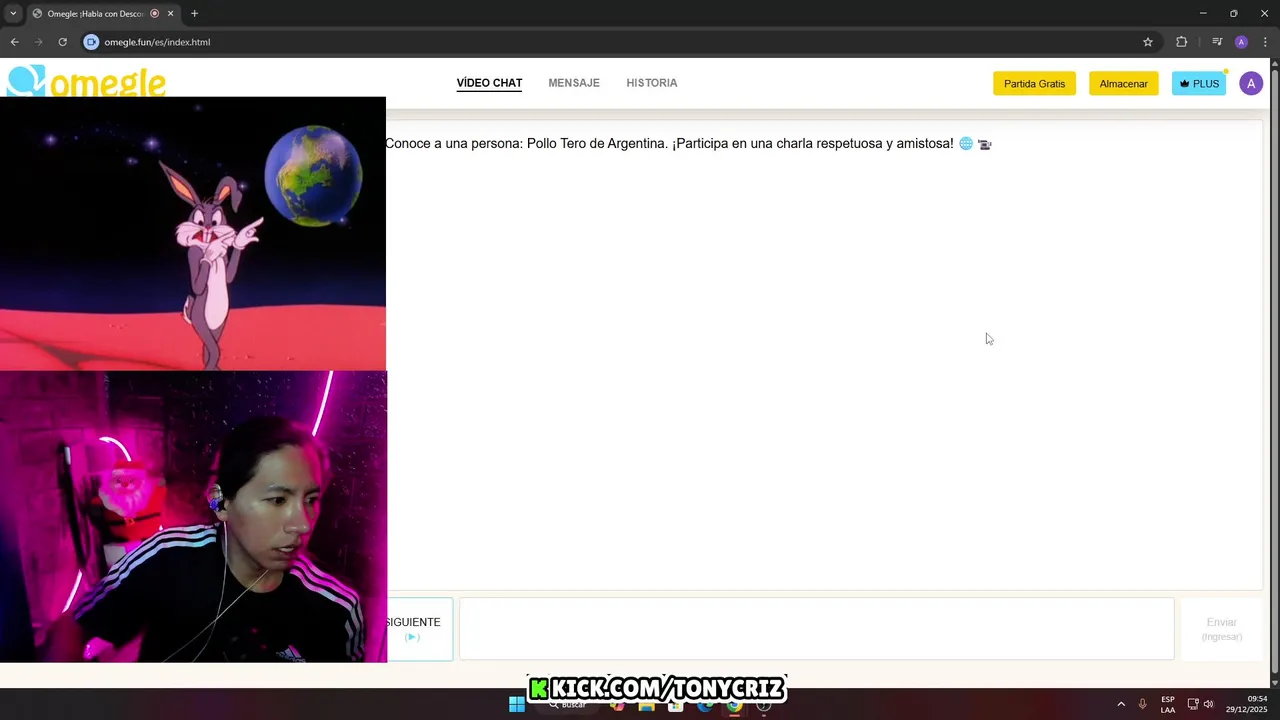Screen dimensions: 1280x720
Task: Click the recording indicator on Omegle tab
Action: 154,14
